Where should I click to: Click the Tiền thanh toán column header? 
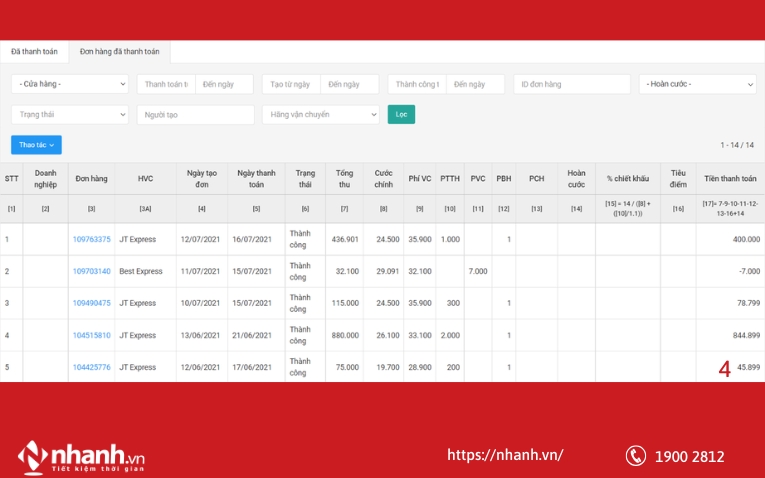pyautogui.click(x=730, y=179)
